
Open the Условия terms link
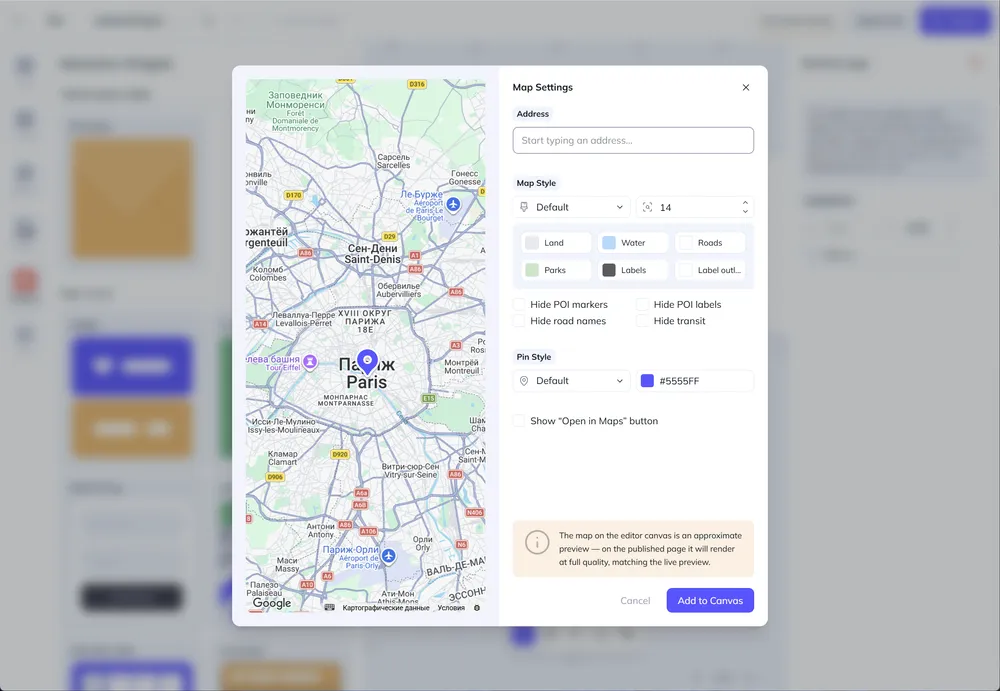click(x=451, y=608)
